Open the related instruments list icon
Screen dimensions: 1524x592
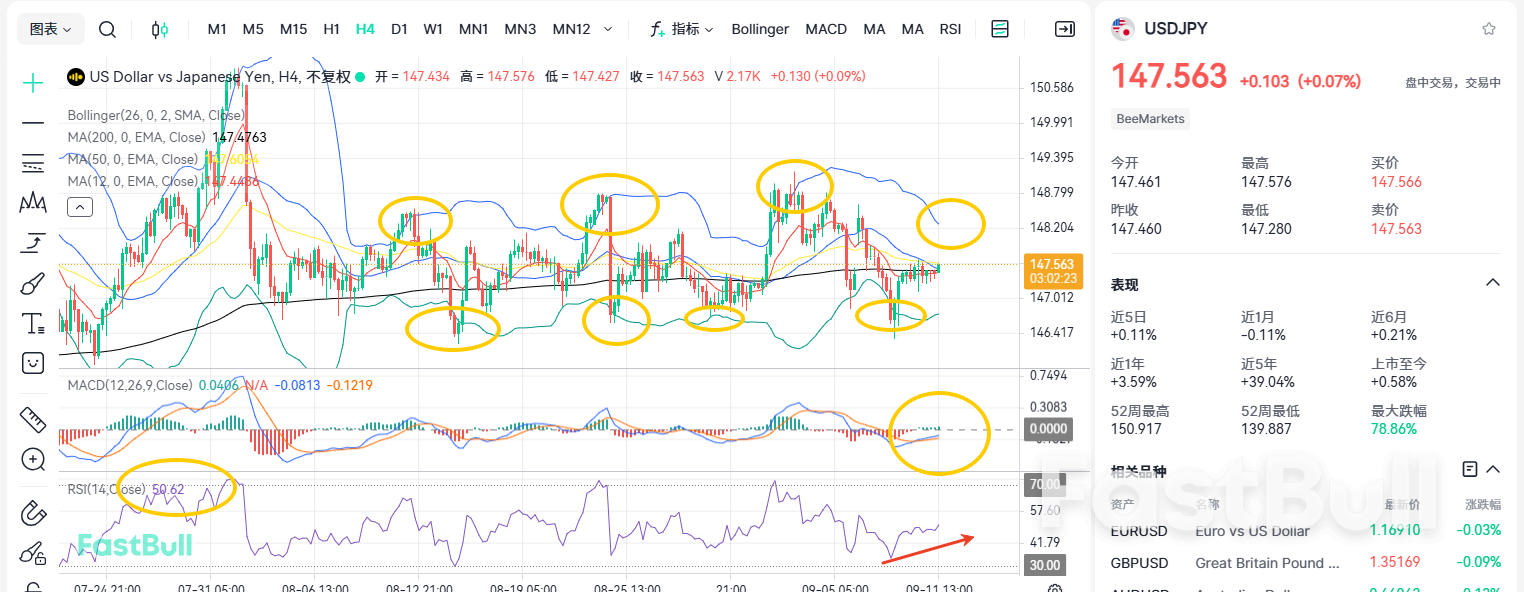(x=1470, y=469)
